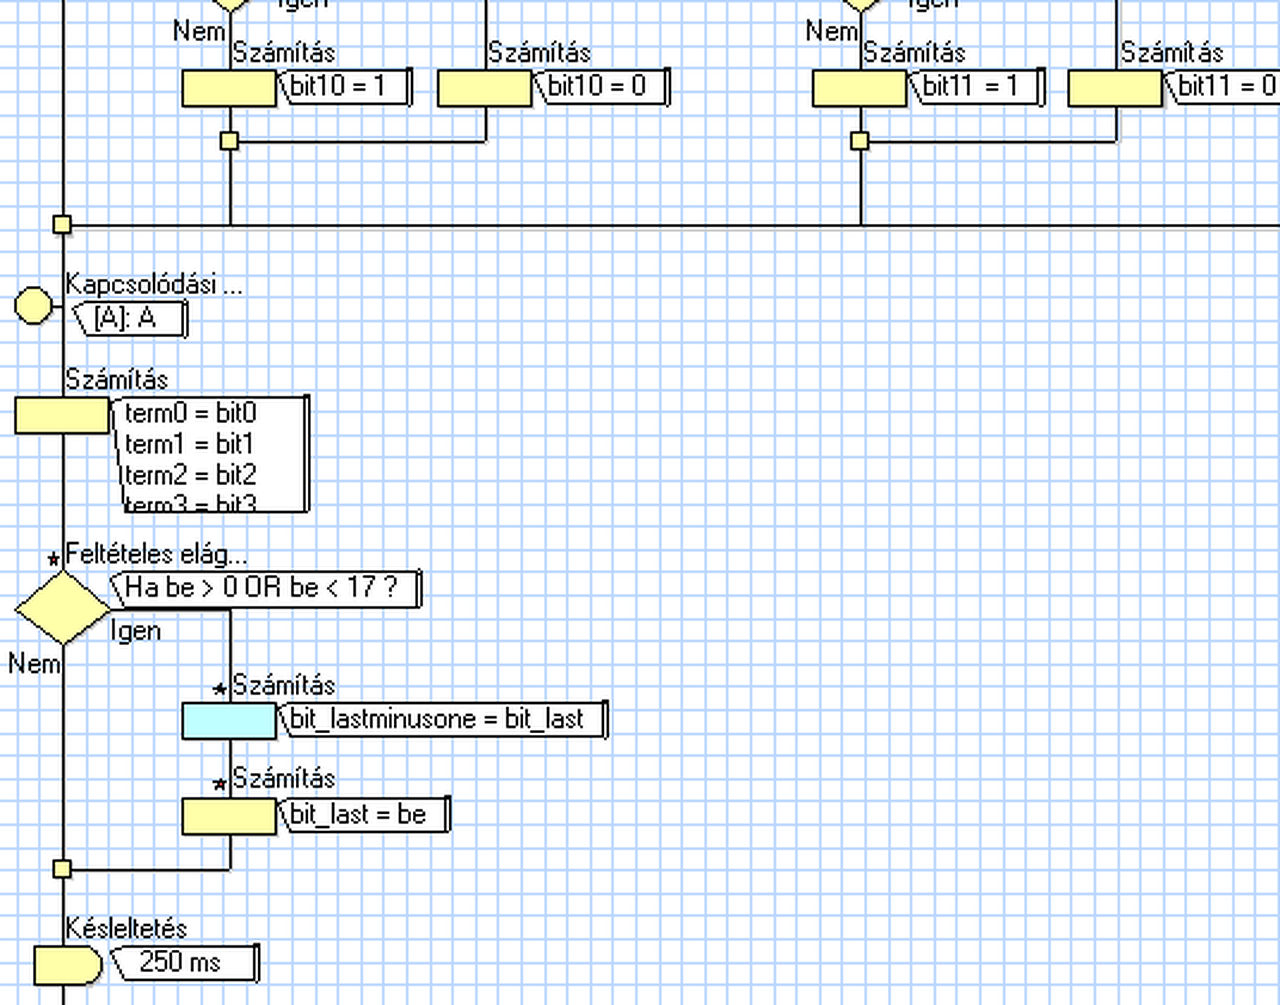The height and width of the screenshot is (1005, 1280).
Task: Select the 250 ms delay icon
Action: [x=68, y=966]
